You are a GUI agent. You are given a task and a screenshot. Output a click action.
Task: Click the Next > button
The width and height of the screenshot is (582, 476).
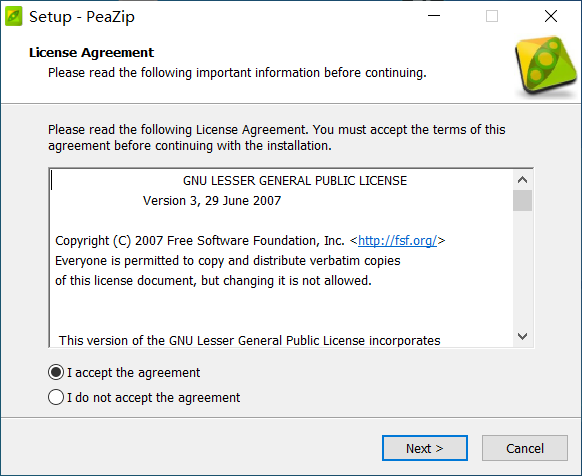[x=425, y=448]
